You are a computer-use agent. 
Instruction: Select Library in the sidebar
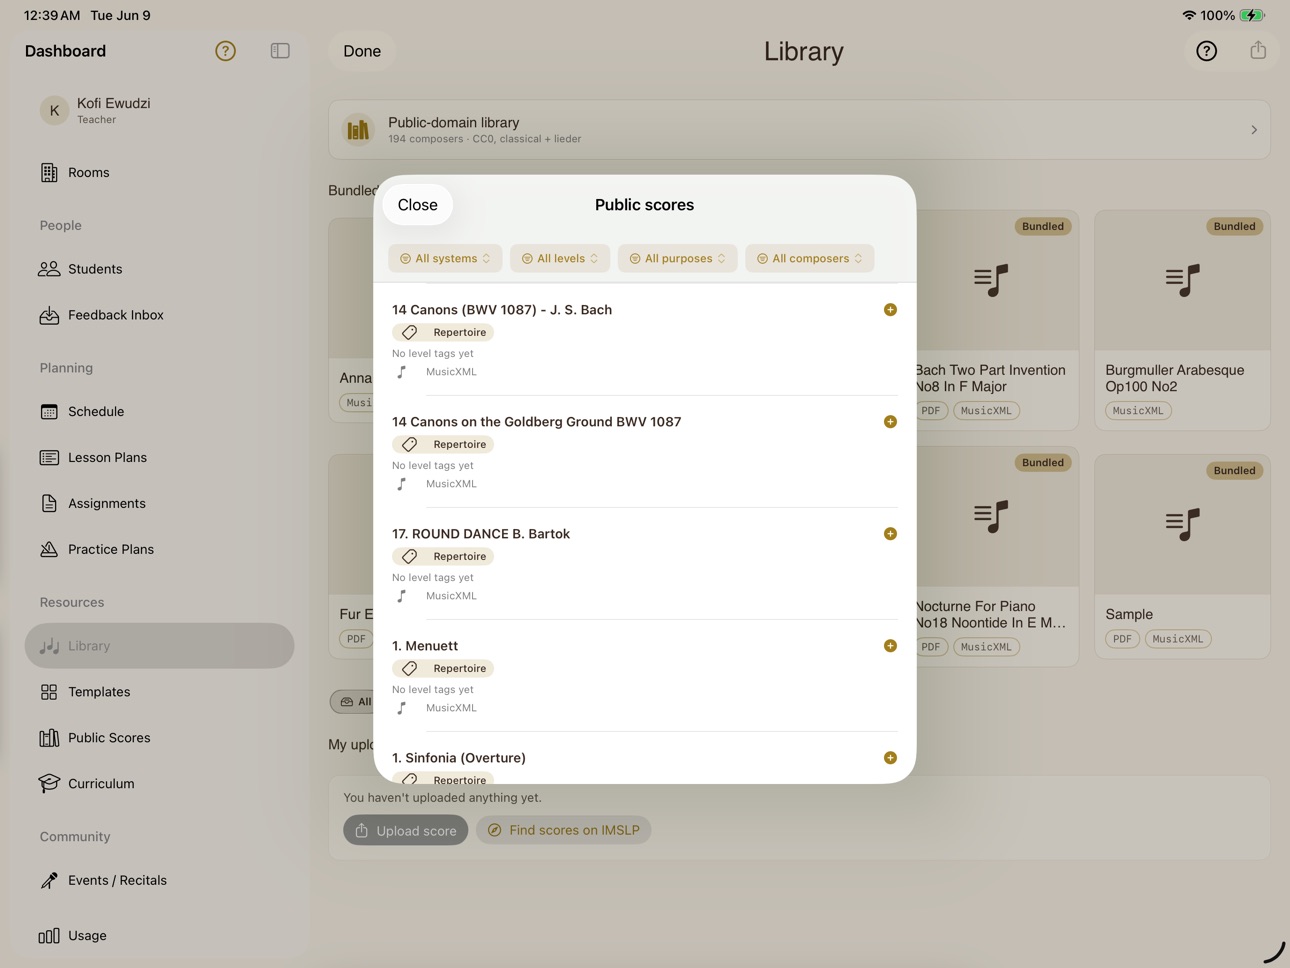[x=160, y=646]
